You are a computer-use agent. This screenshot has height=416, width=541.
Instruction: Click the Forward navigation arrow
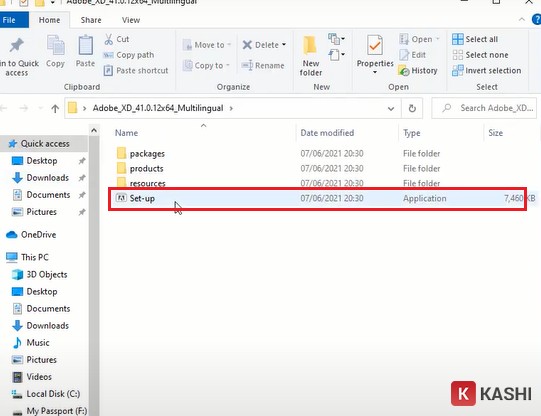pyautogui.click(x=23, y=109)
